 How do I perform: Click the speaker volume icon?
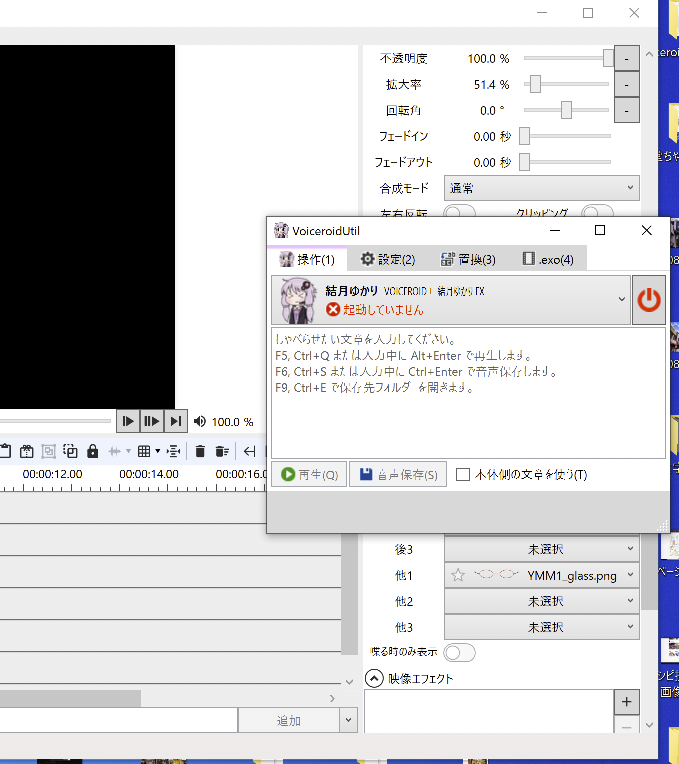pos(200,422)
